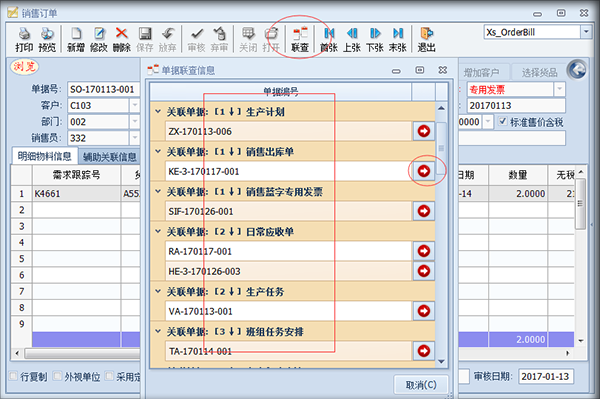600x399 pixels.
Task: Open linked invoice SIF-170126-001 via arrow
Action: tap(424, 211)
